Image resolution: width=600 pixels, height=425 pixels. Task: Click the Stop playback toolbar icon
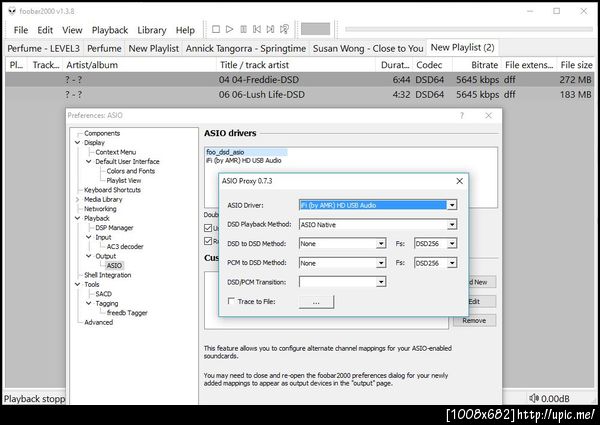pyautogui.click(x=216, y=29)
